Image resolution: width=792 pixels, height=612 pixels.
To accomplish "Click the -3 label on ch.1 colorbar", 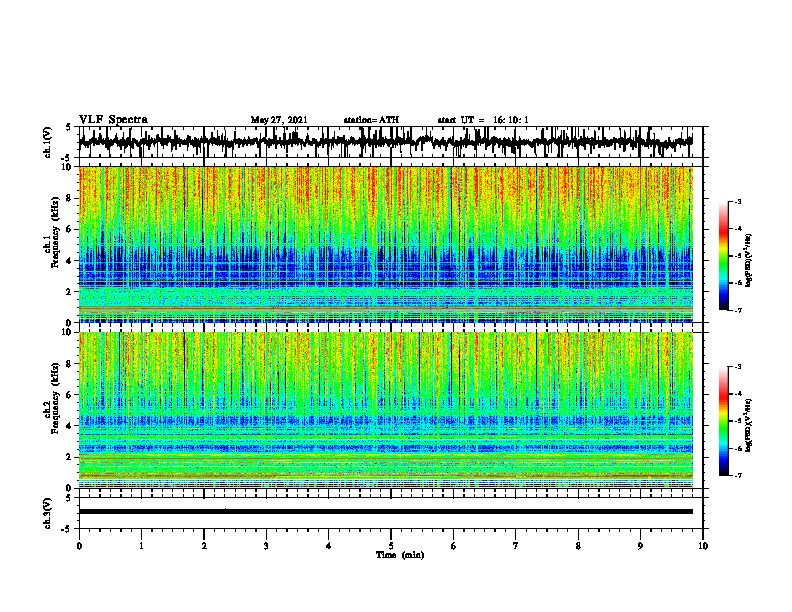I will (737, 201).
